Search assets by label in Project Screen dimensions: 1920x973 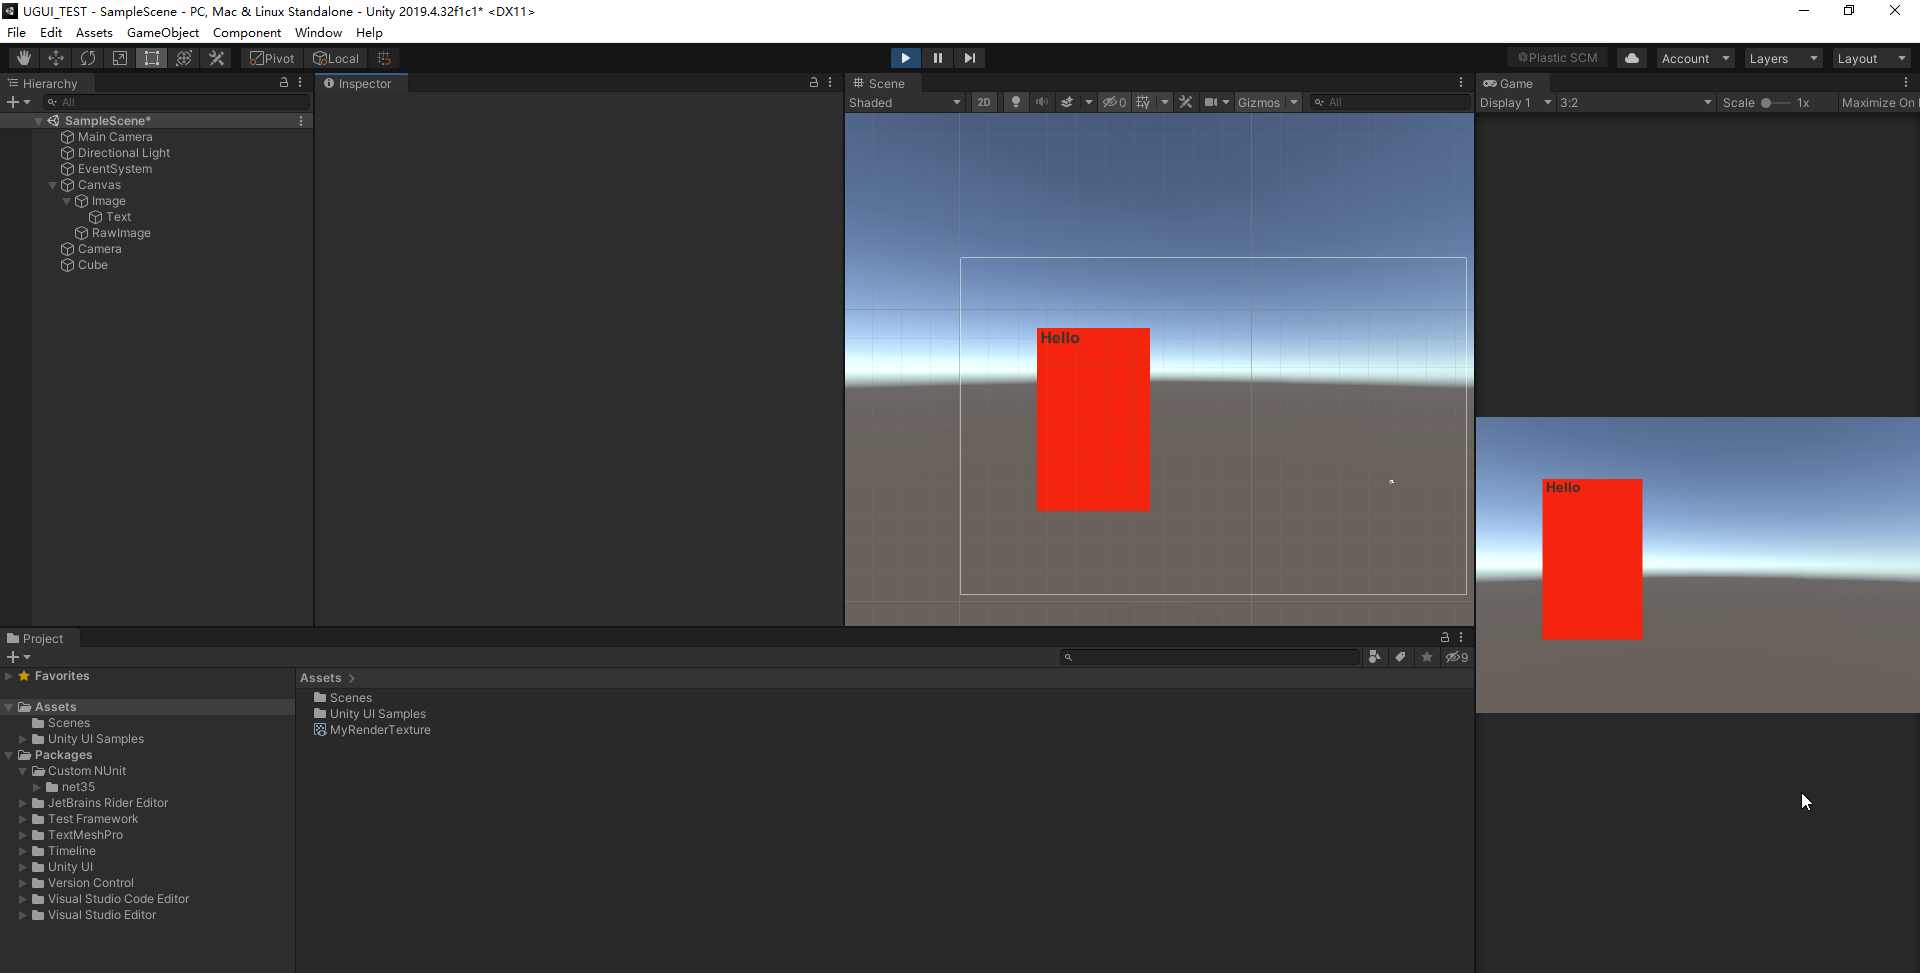coord(1401,657)
